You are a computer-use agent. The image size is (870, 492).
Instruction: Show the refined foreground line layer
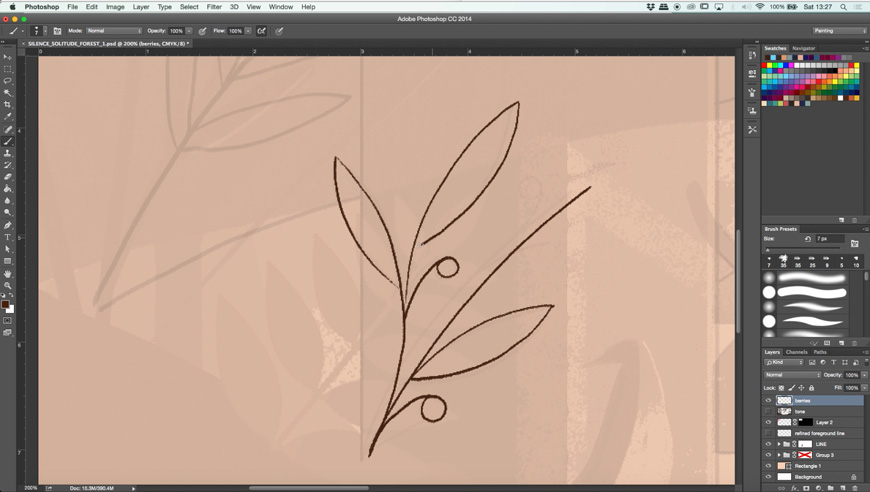click(768, 433)
